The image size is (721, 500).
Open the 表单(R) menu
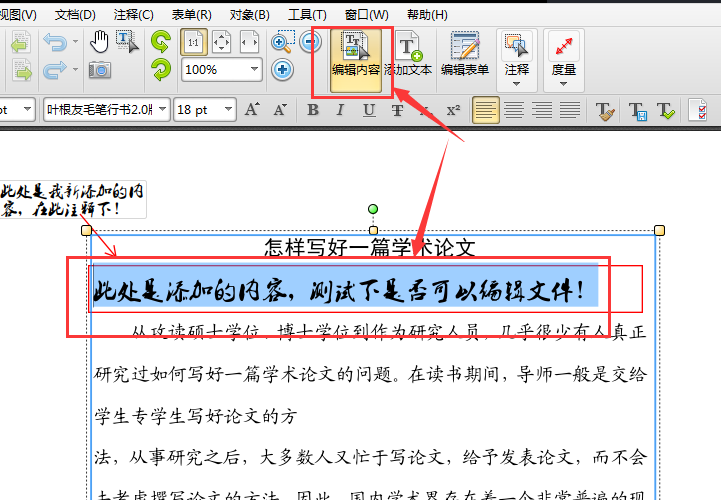191,15
